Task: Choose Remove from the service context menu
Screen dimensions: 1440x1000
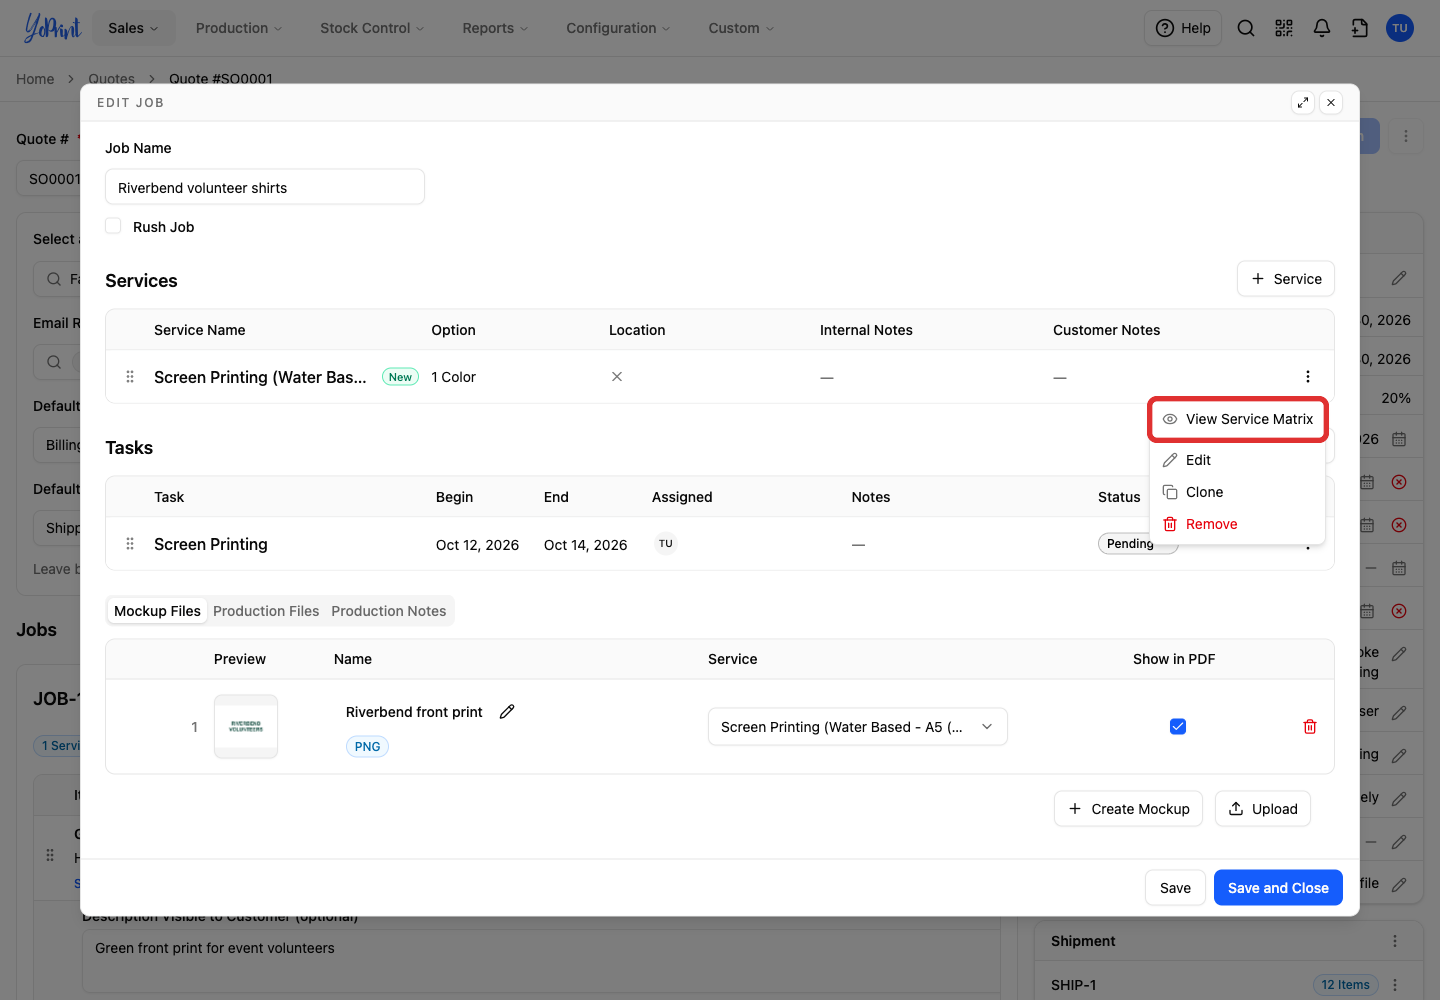Action: pos(1238,524)
